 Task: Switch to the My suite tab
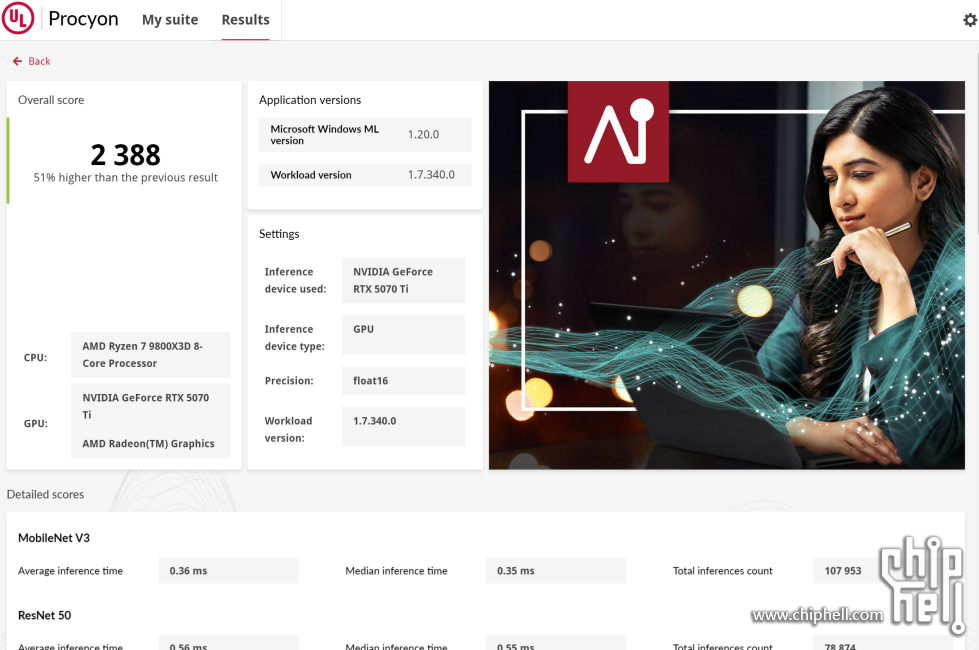click(170, 20)
